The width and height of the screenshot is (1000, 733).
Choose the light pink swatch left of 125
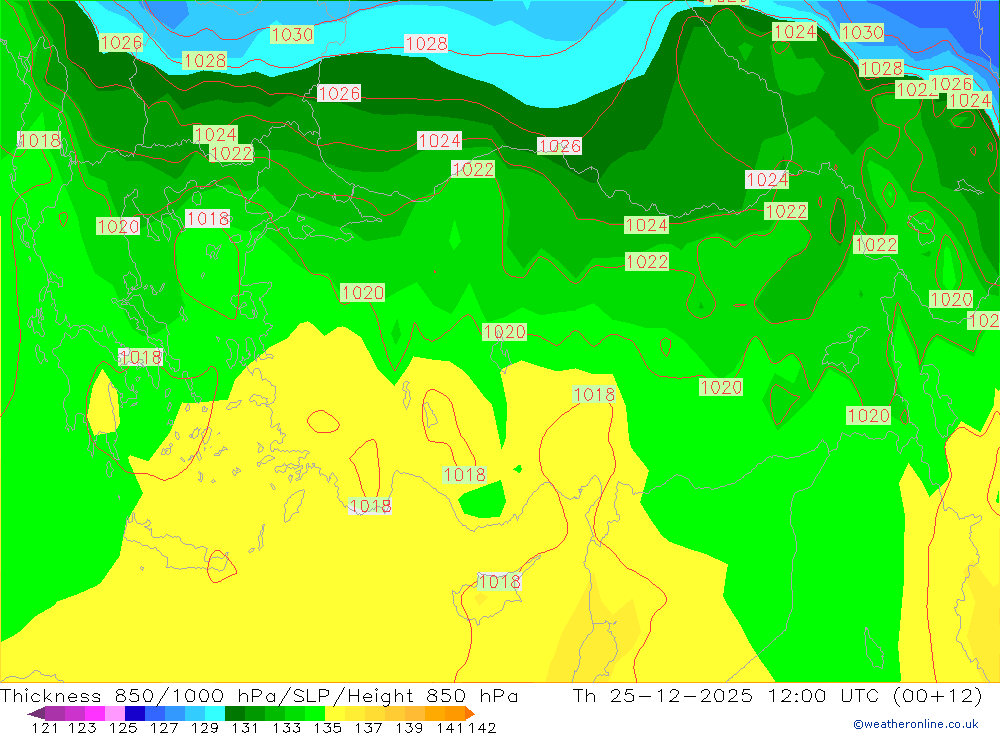(x=115, y=713)
